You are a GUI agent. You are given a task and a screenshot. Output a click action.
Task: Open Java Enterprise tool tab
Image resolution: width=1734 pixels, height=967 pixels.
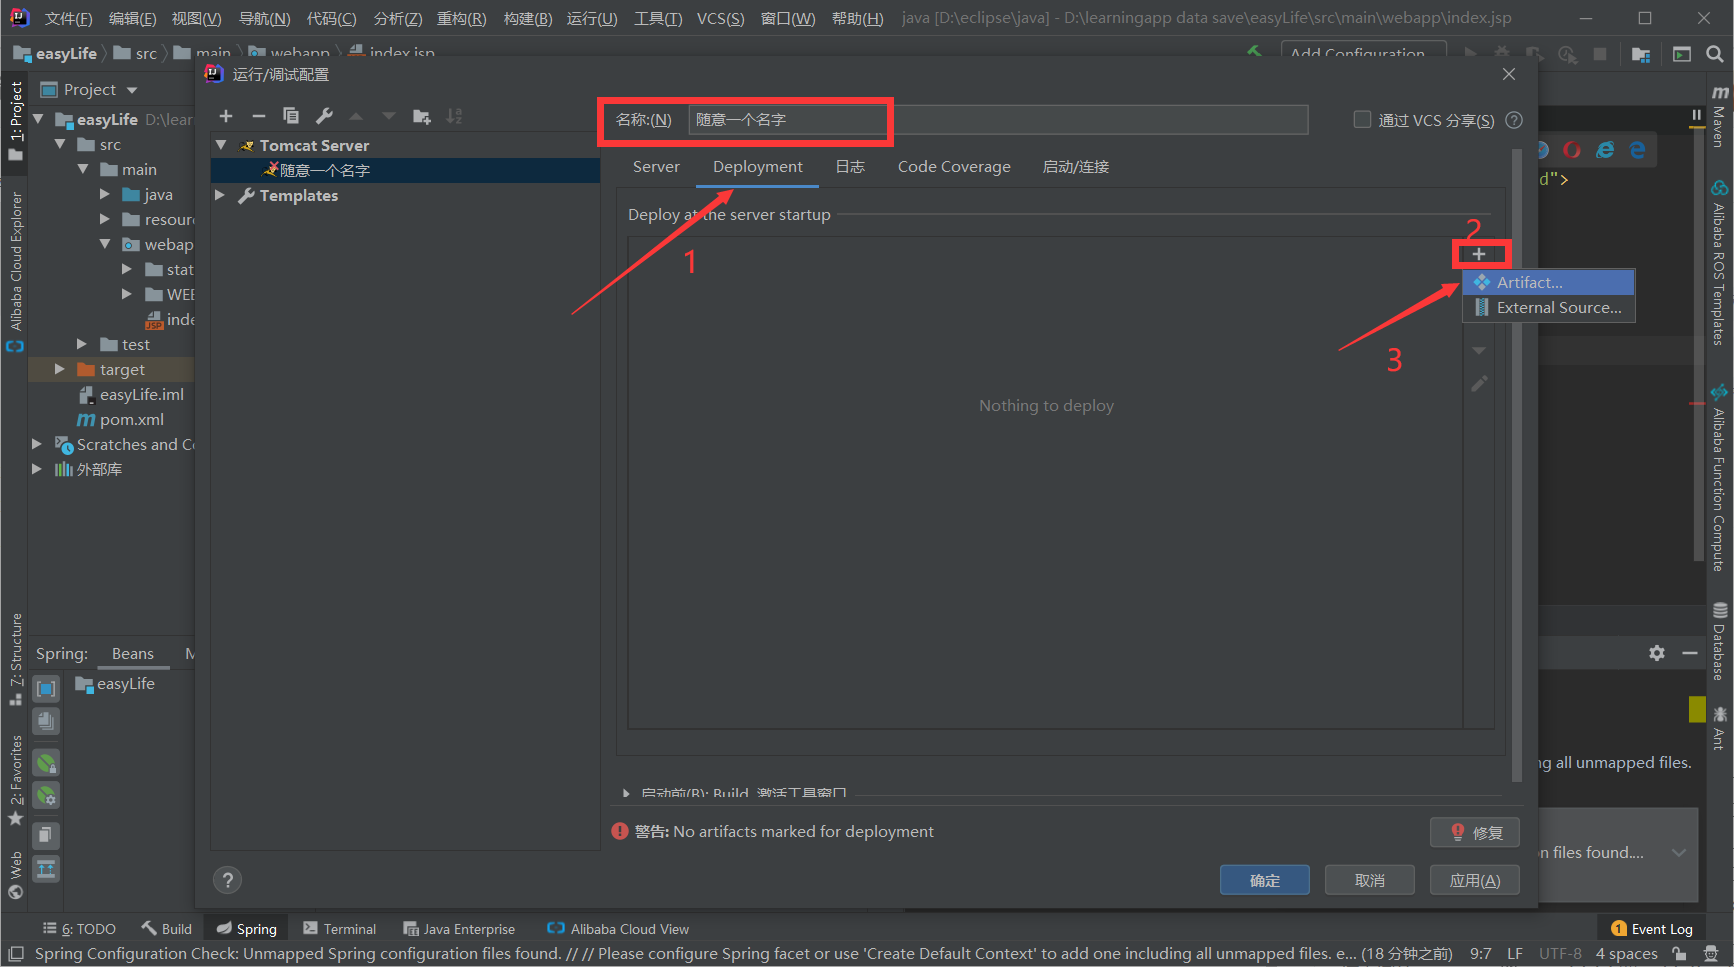459,929
